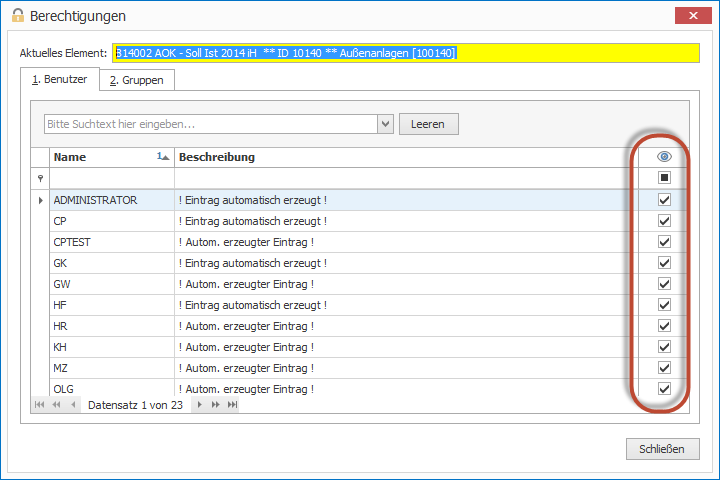Expand the ADMINISTRATOR row indicator
The height and width of the screenshot is (480, 720).
coord(40,200)
